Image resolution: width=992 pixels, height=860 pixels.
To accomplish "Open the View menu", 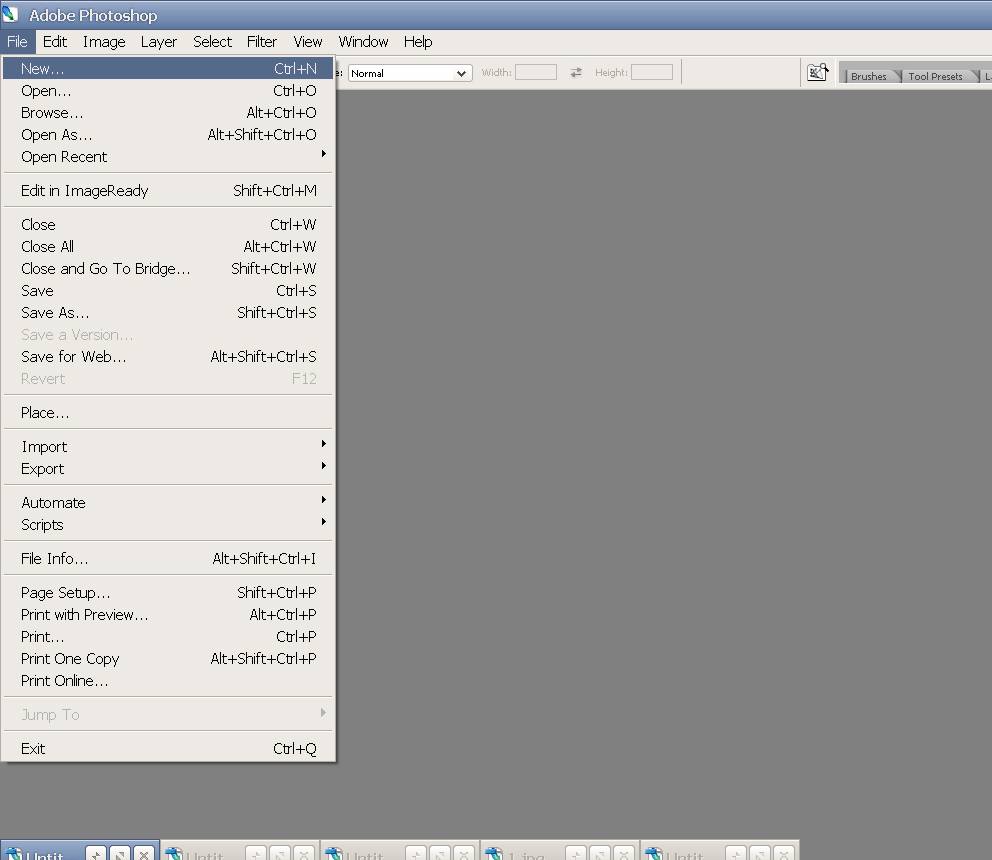I will (x=308, y=42).
